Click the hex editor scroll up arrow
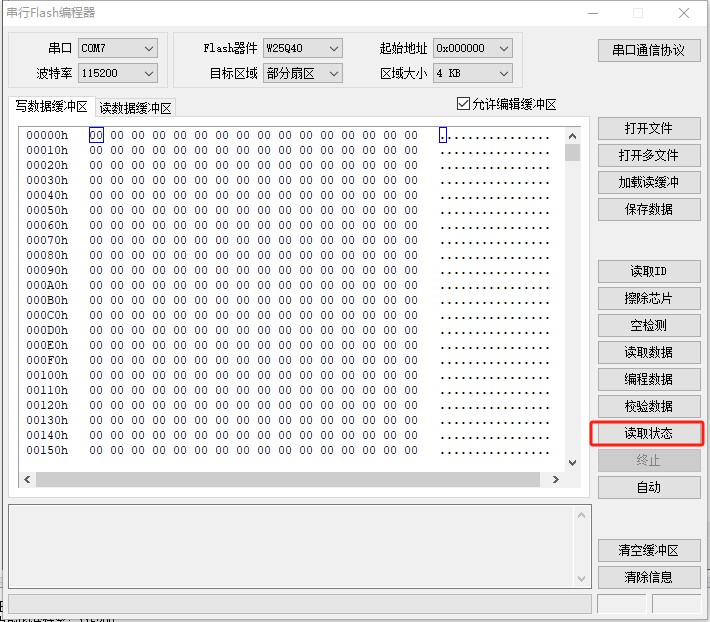The image size is (710, 622). point(572,136)
